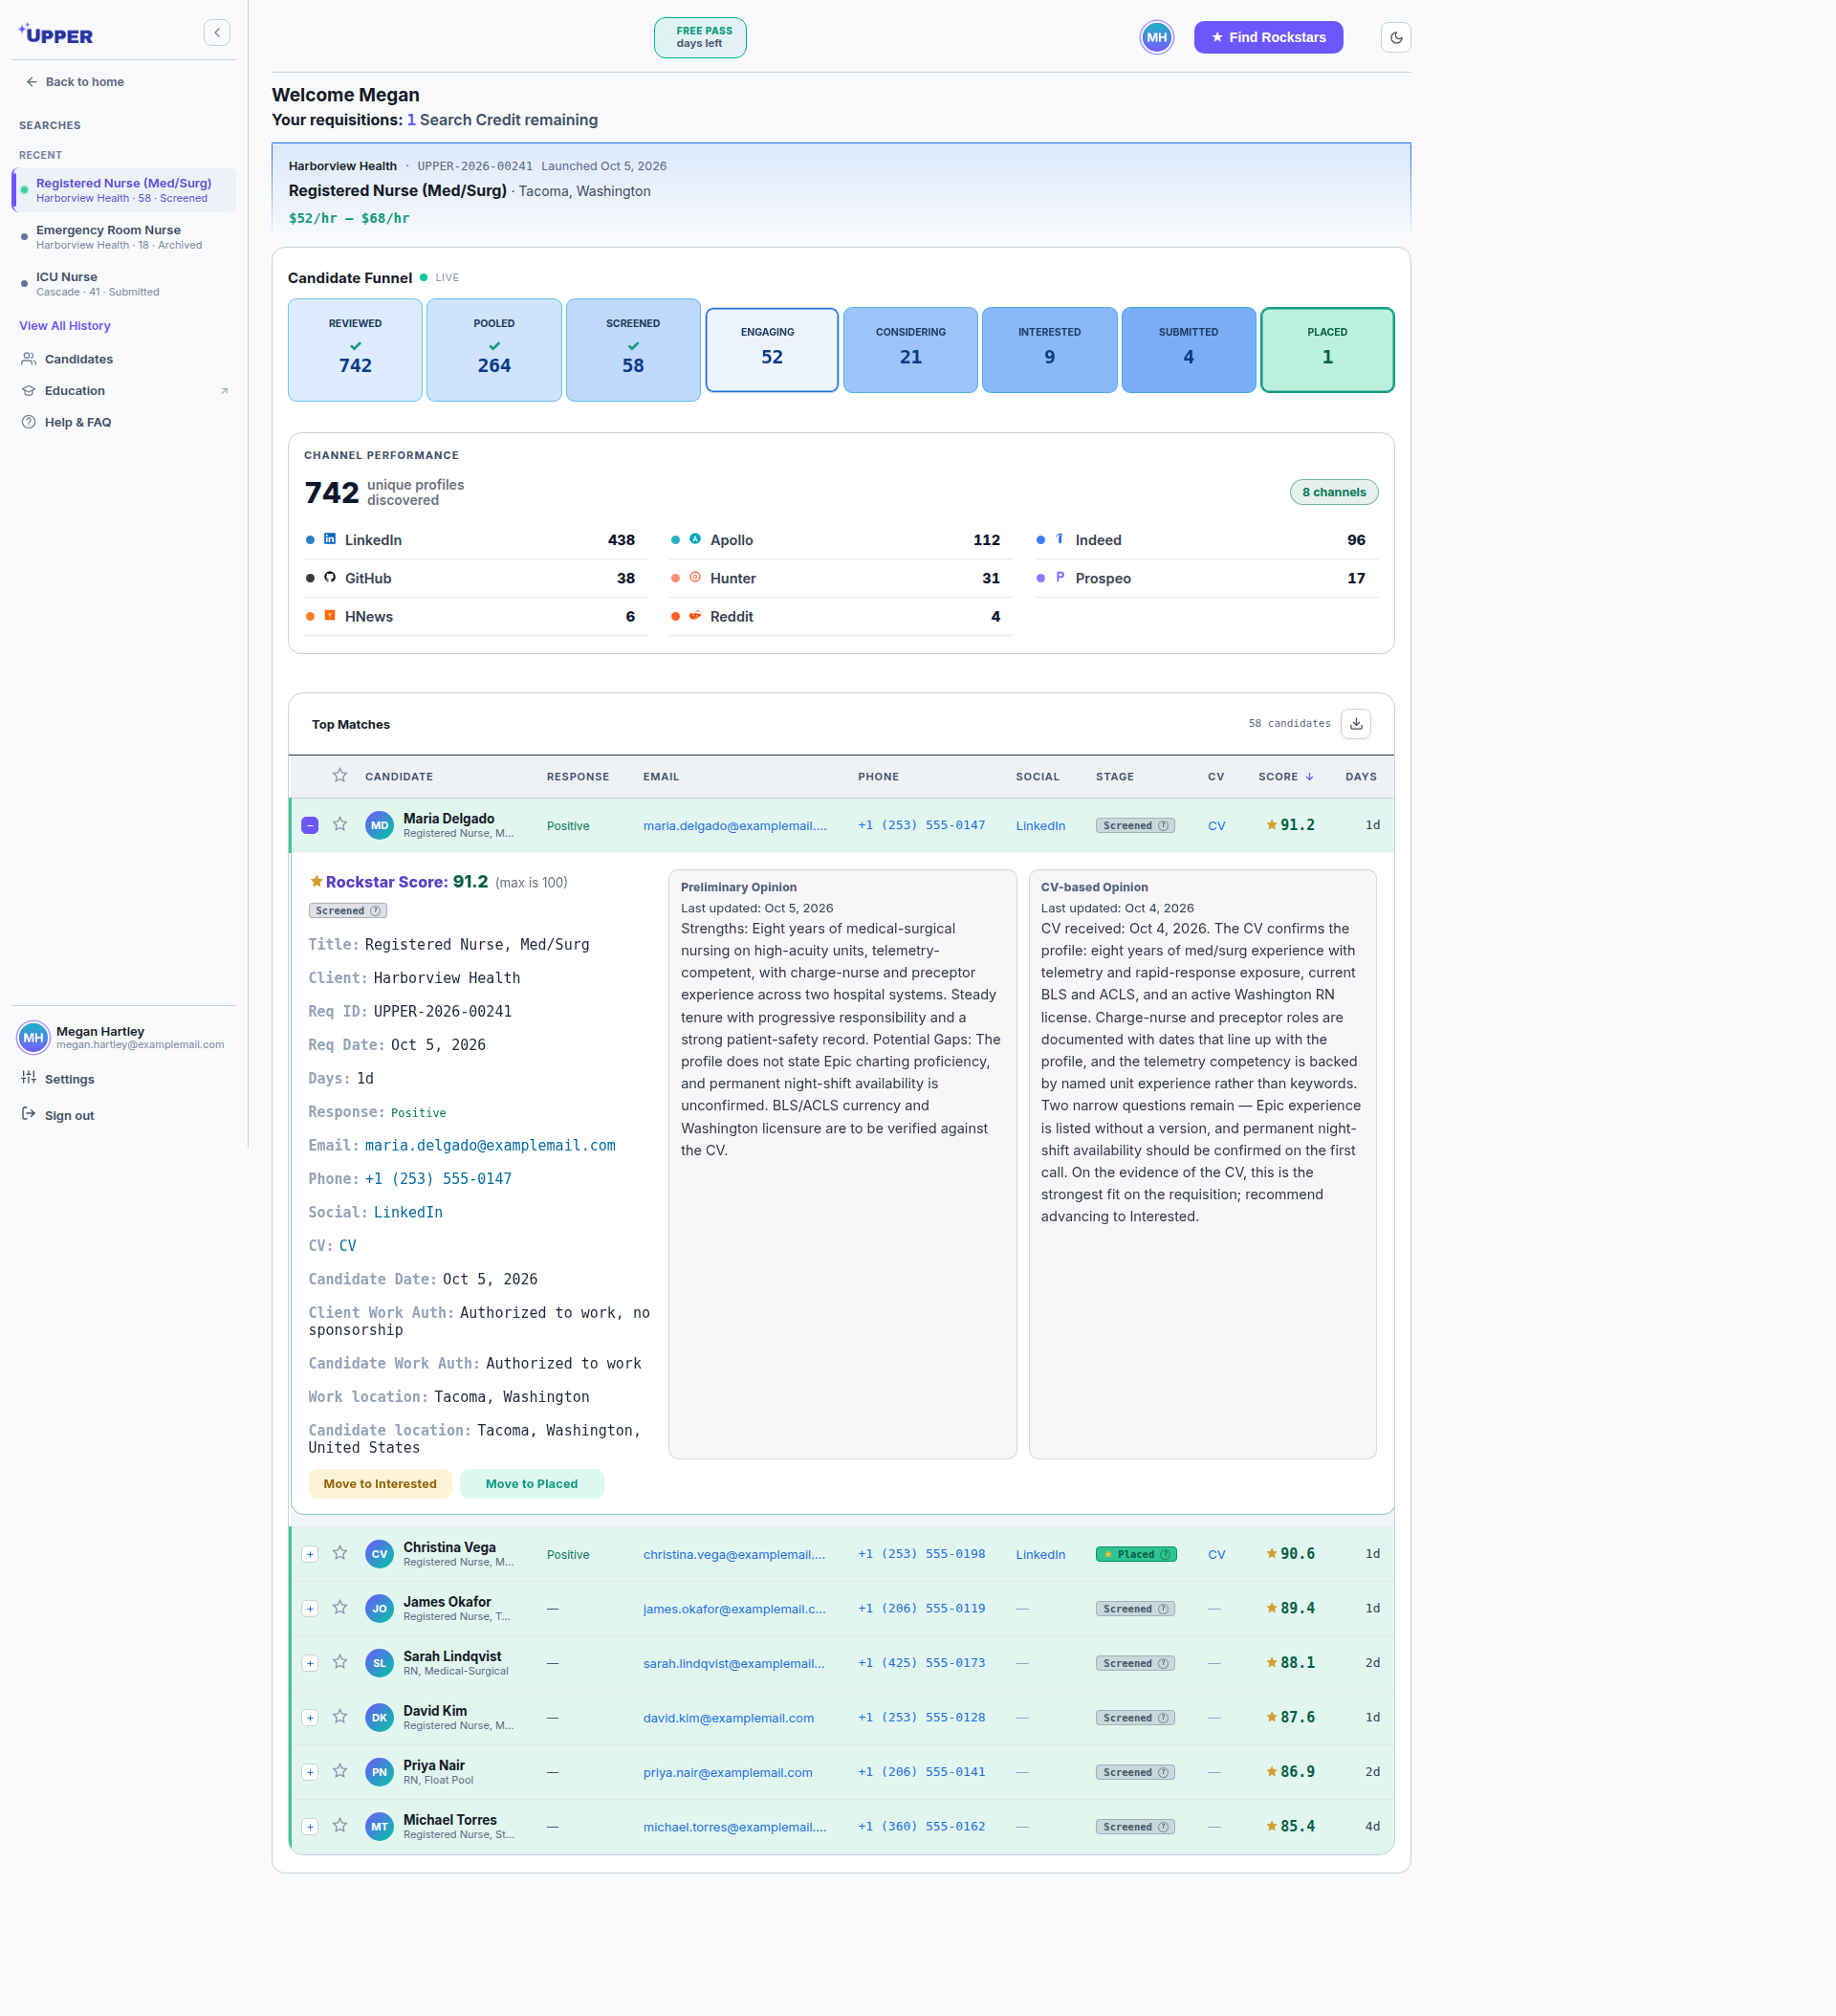Click the LinkedIn channel icon
Viewport: 1836px width, 2016px height.
(330, 539)
